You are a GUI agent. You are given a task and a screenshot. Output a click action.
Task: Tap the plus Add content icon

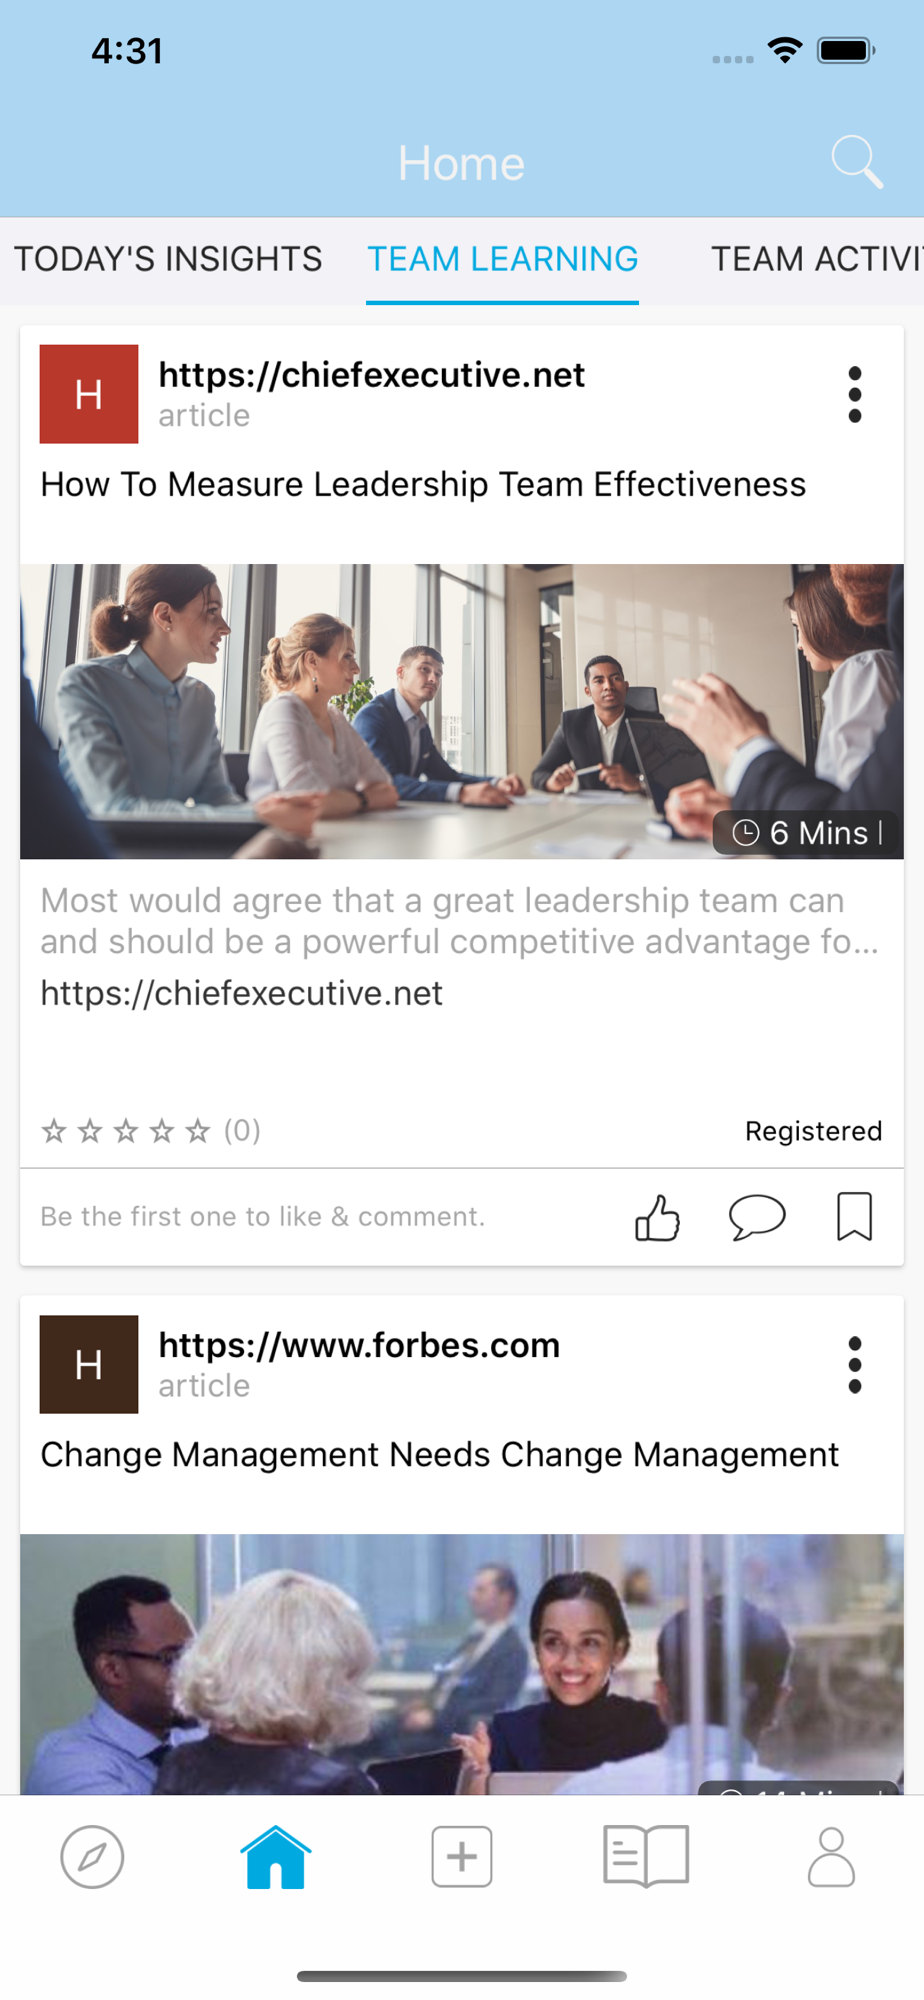click(461, 1857)
